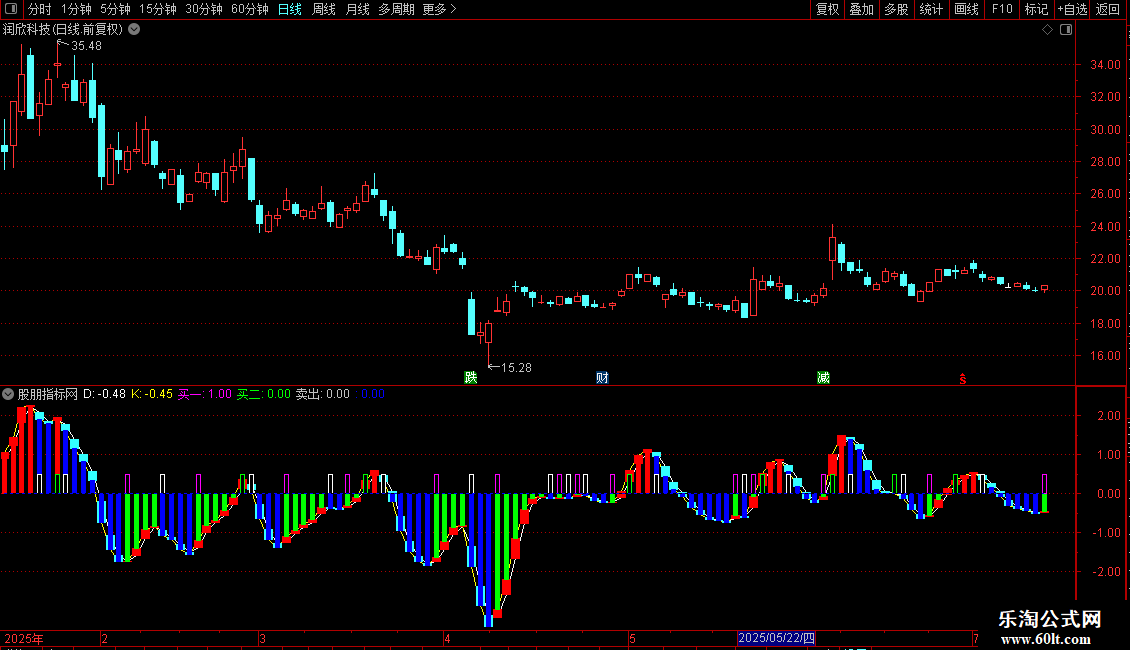Open the stock title dropdown arrow icon

(134, 29)
